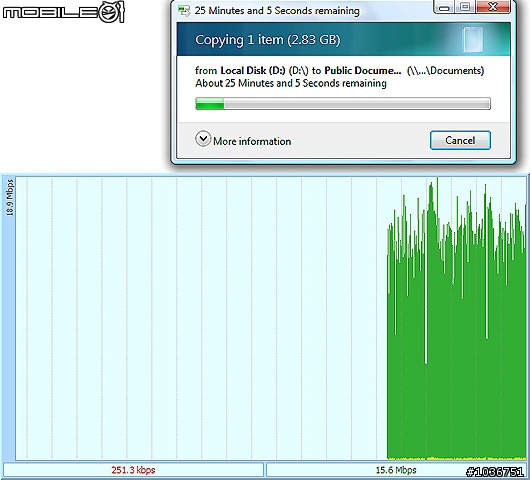Click the file document icon in dialog header
The height and width of the screenshot is (480, 530).
(473, 40)
